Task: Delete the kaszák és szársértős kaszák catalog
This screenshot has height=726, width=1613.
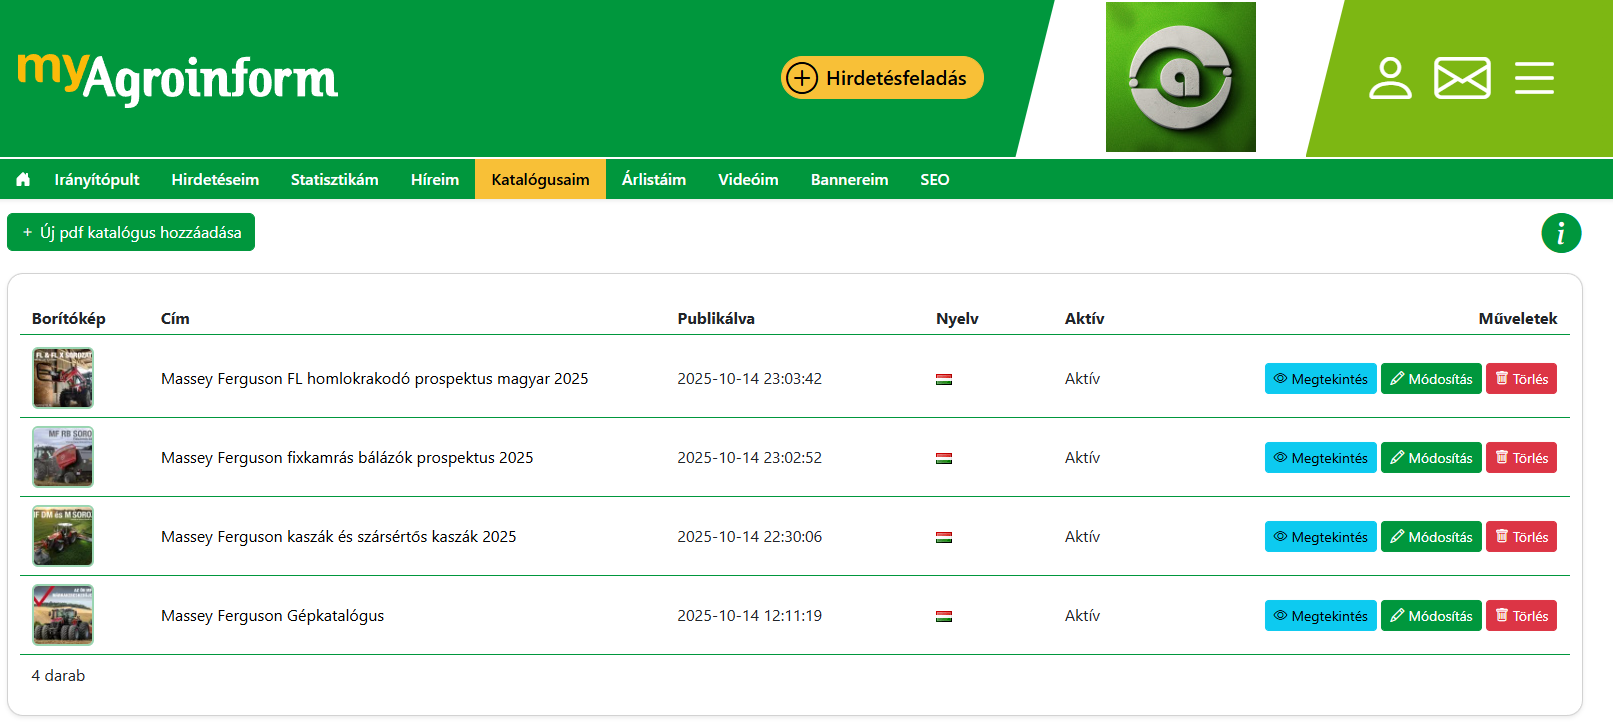Action: (1520, 537)
